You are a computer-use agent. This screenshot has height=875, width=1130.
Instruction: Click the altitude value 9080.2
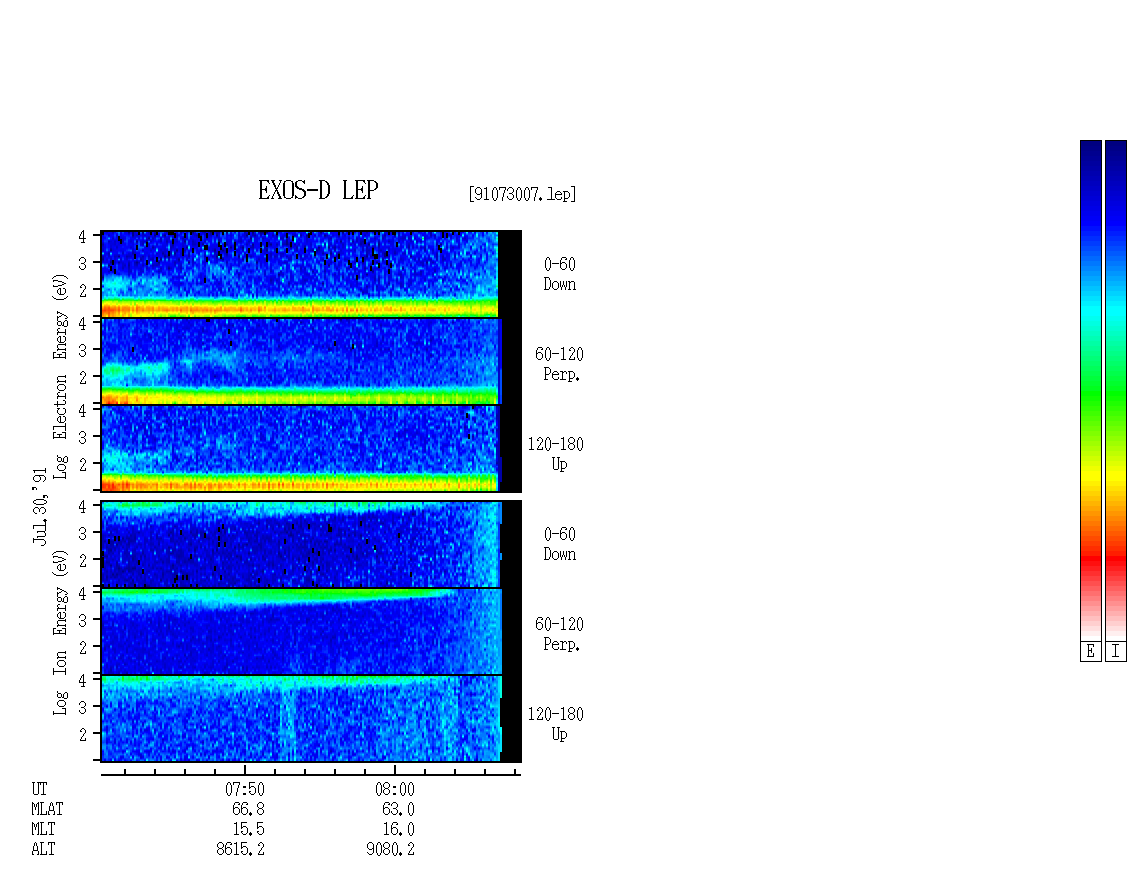tap(391, 849)
